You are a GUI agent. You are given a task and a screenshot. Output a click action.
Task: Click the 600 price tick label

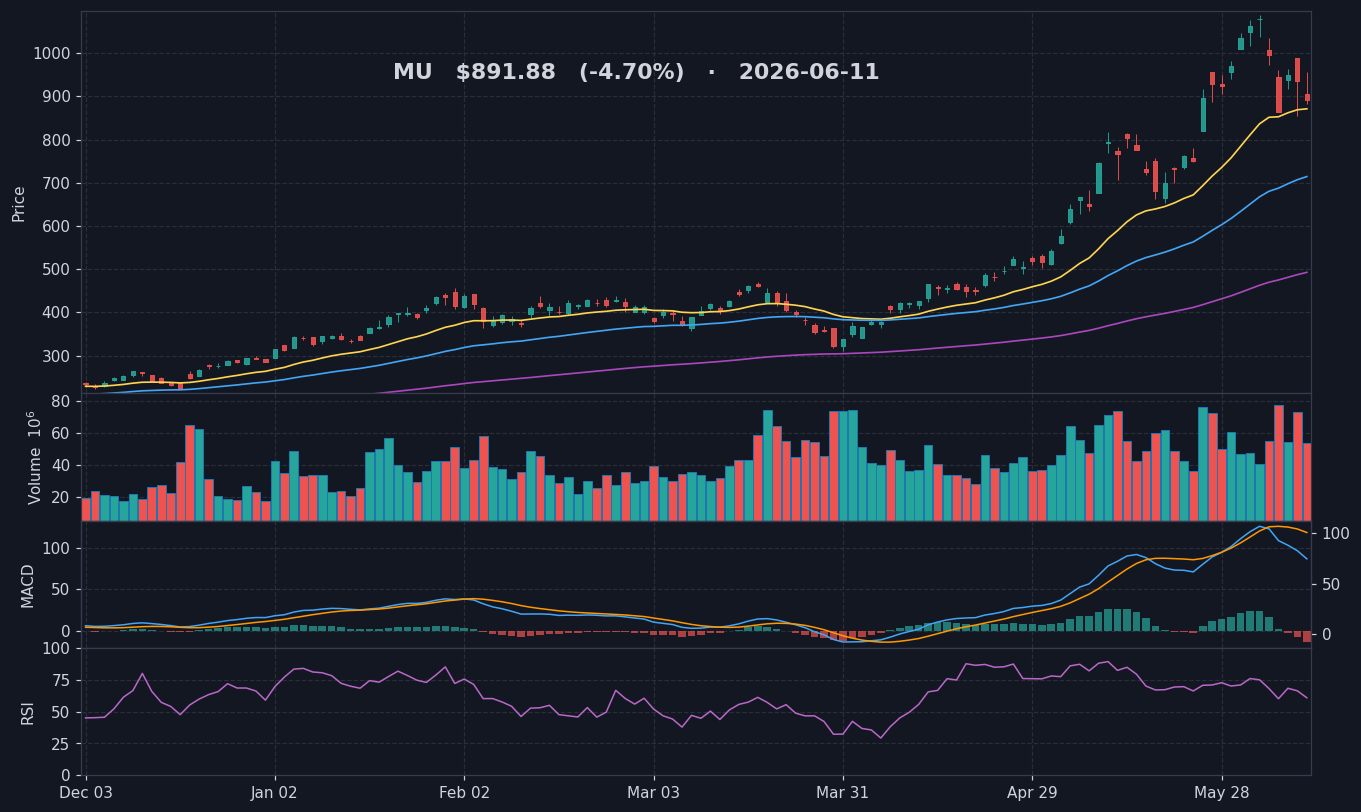pos(56,227)
